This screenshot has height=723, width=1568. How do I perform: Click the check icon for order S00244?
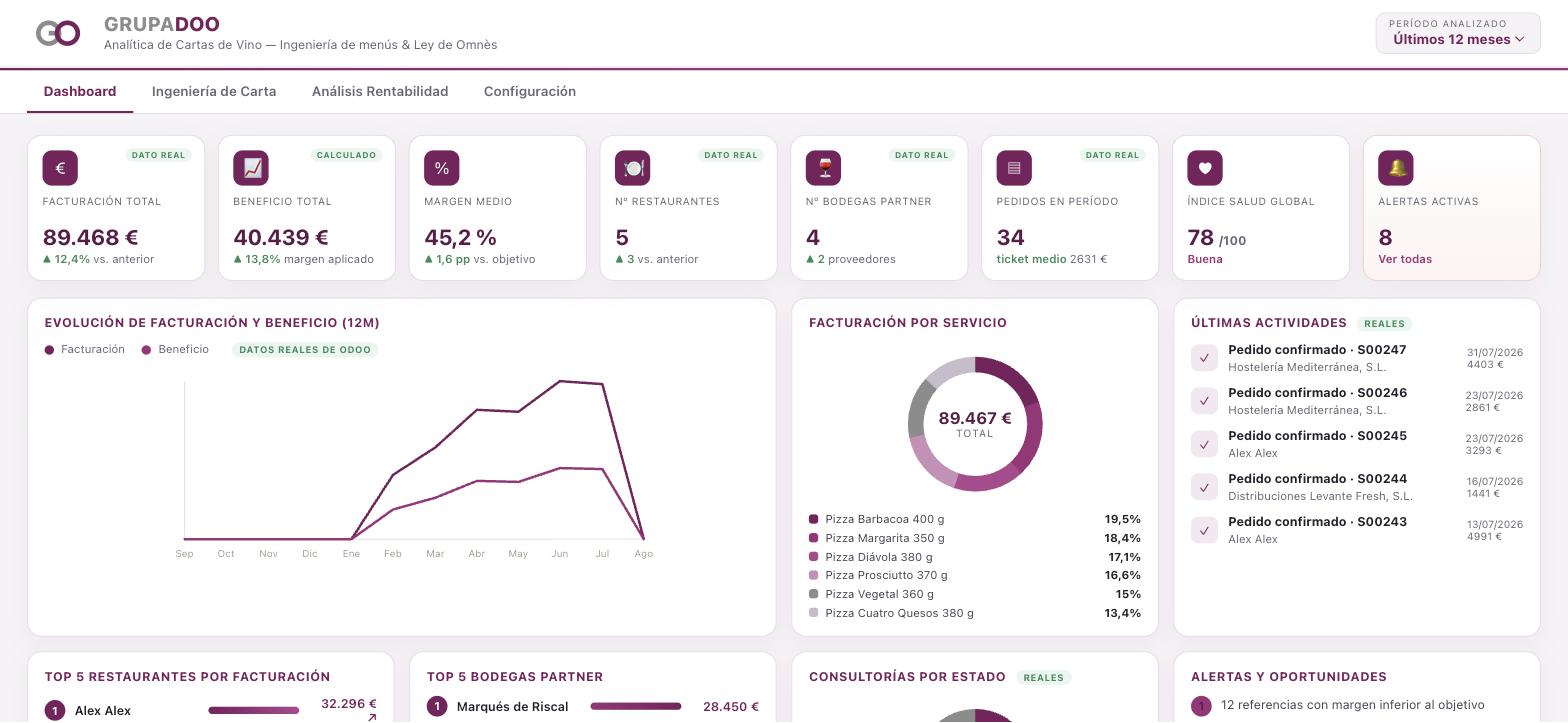[1204, 487]
